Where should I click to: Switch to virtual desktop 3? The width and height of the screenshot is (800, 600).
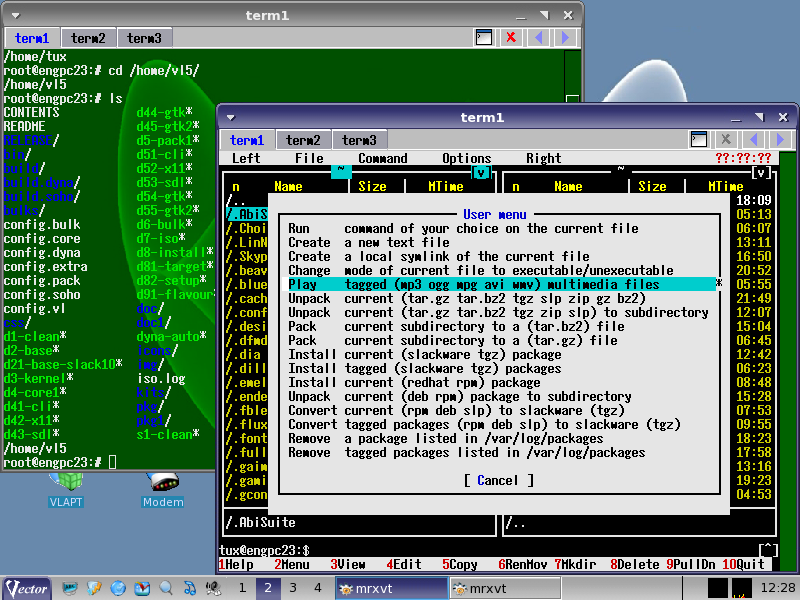pos(294,588)
